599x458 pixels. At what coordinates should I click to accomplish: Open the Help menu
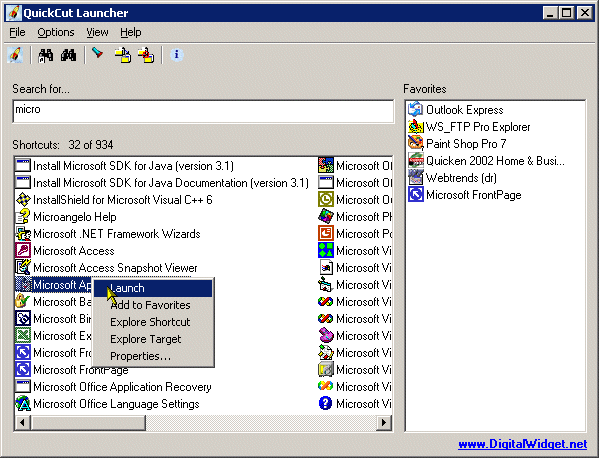[131, 32]
